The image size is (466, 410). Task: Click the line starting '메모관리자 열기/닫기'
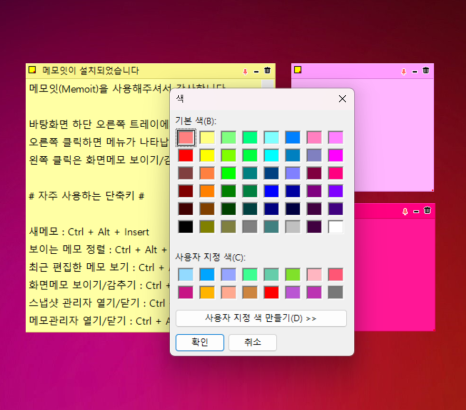click(99, 321)
